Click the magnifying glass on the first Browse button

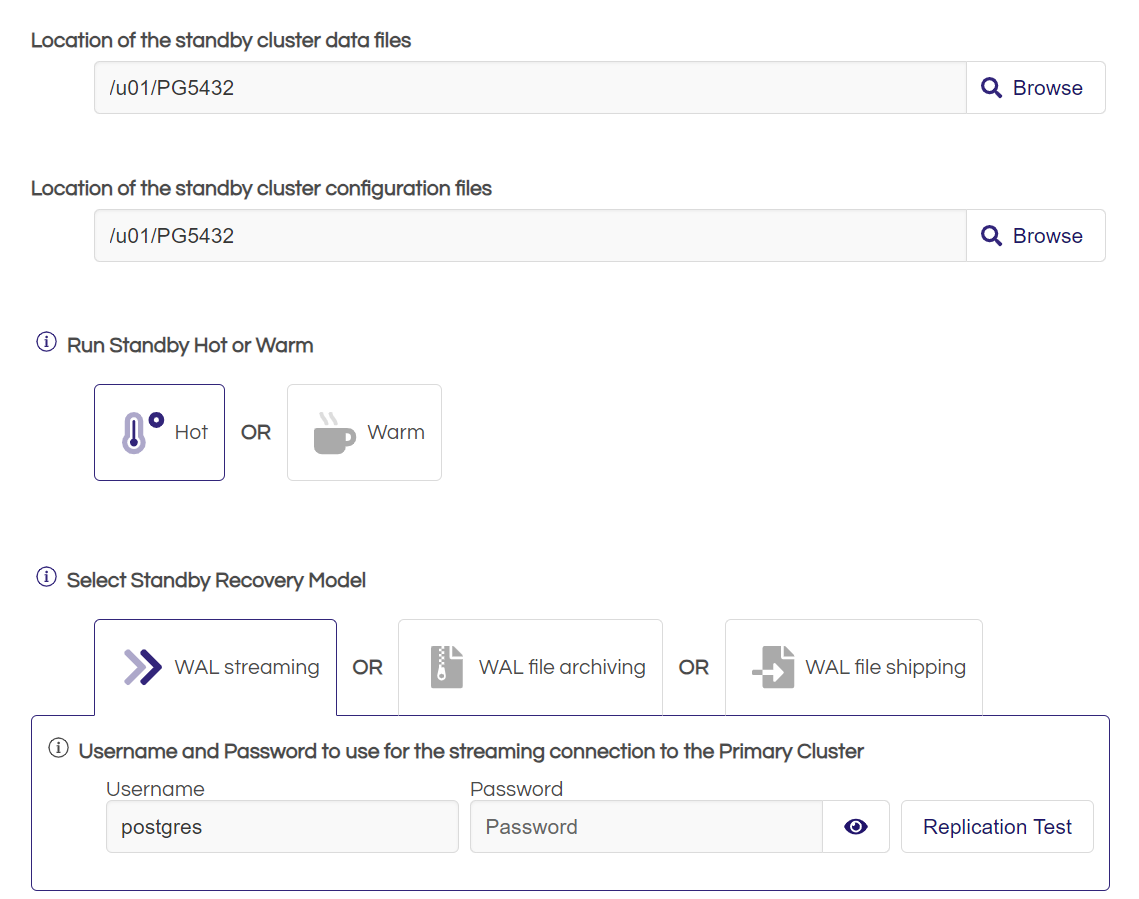point(991,87)
